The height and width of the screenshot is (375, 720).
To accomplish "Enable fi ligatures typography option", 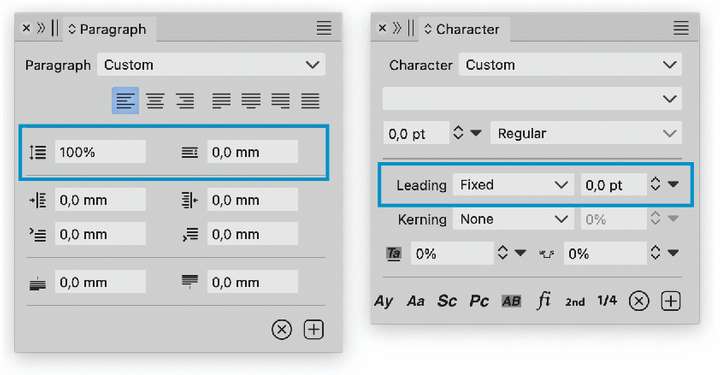I will [544, 301].
